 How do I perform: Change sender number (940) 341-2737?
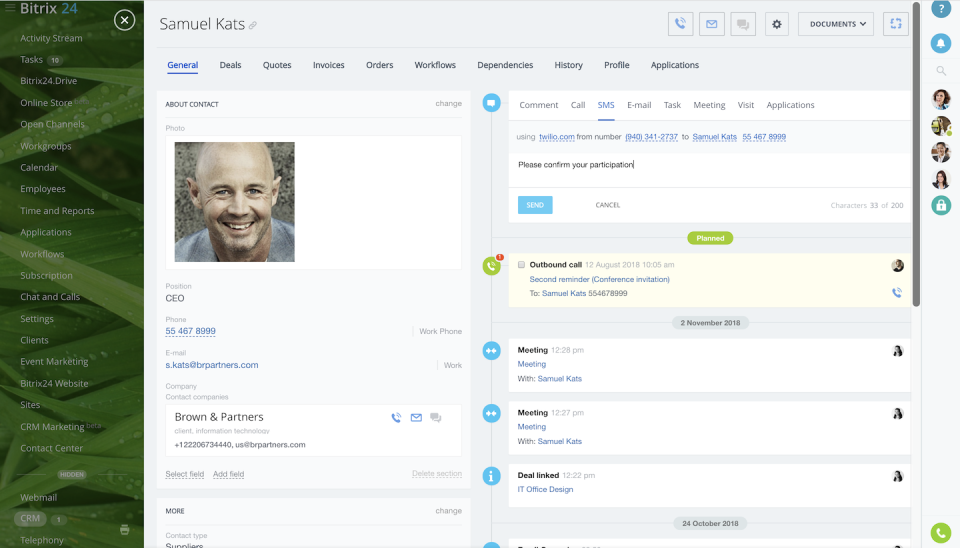651,137
